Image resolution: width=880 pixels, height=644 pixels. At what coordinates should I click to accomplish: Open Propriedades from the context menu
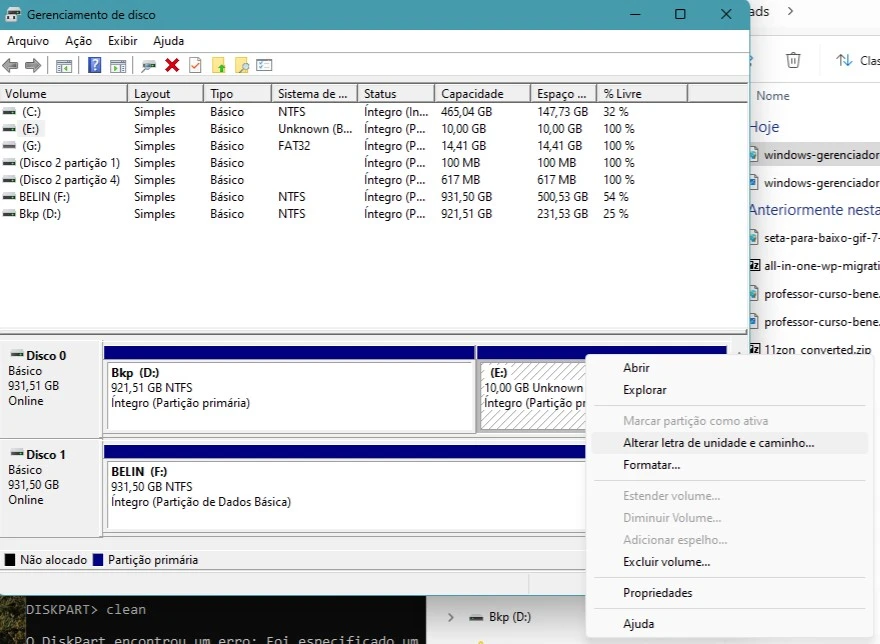tap(728, 593)
